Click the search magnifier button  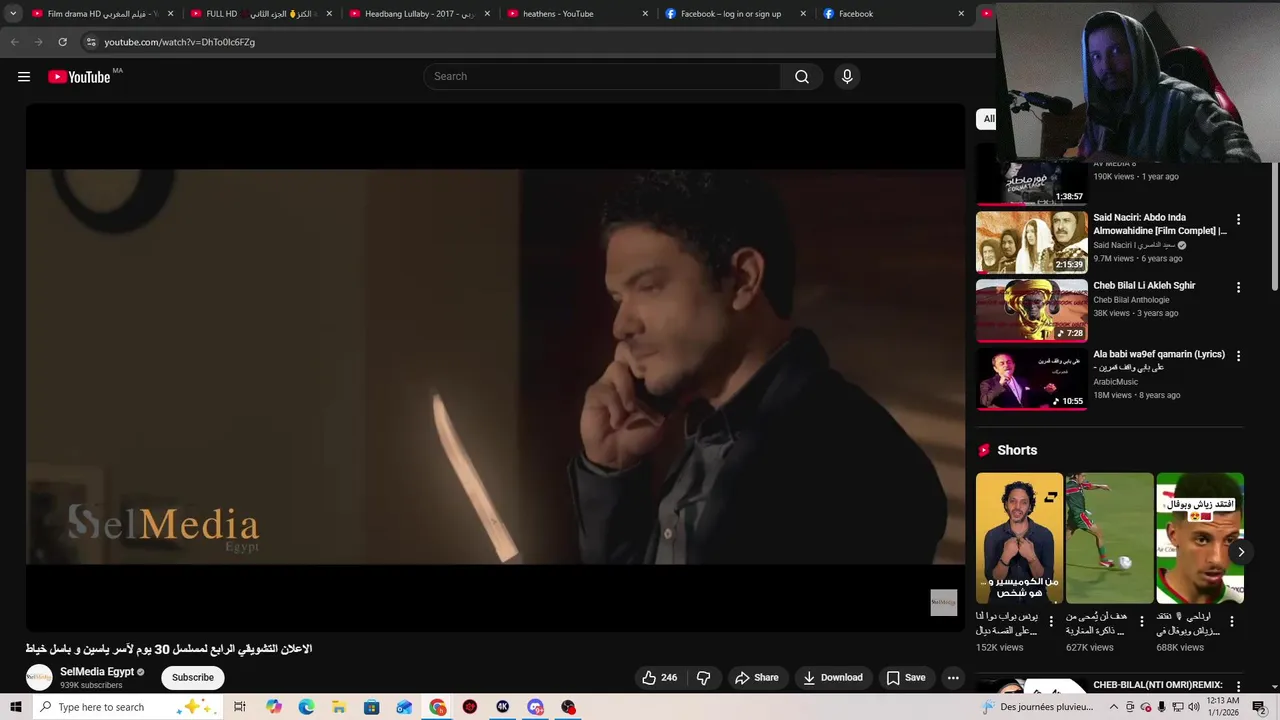[801, 77]
